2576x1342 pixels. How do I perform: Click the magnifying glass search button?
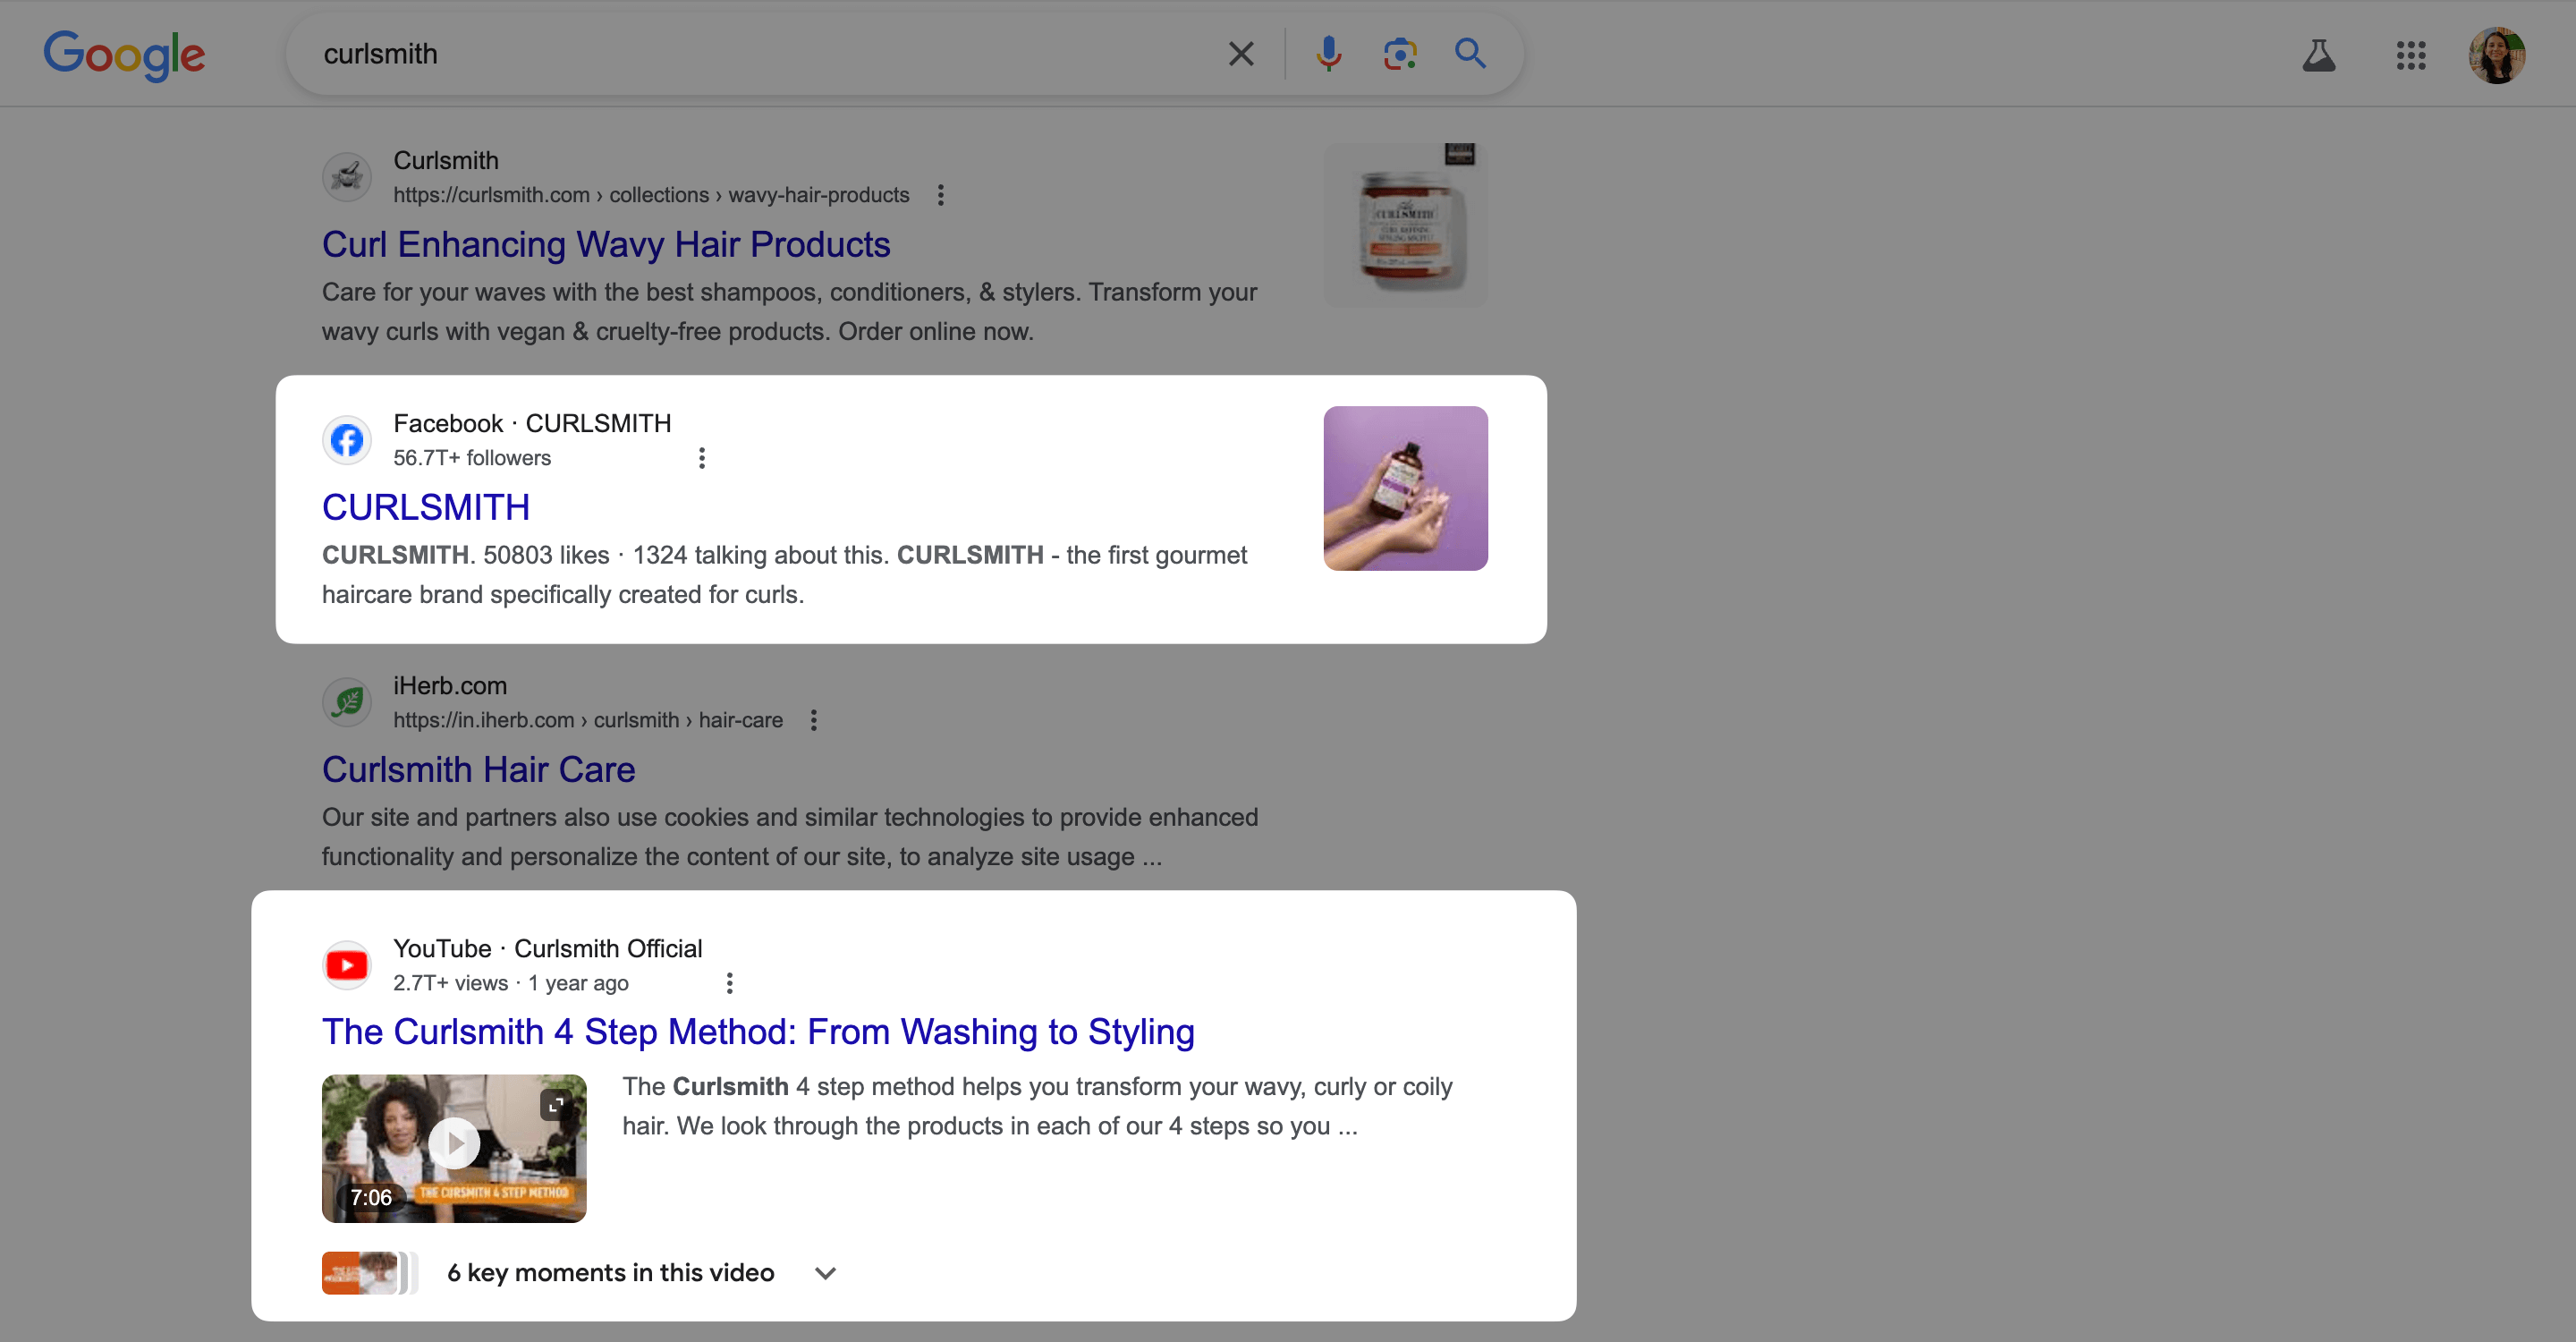1469,54
